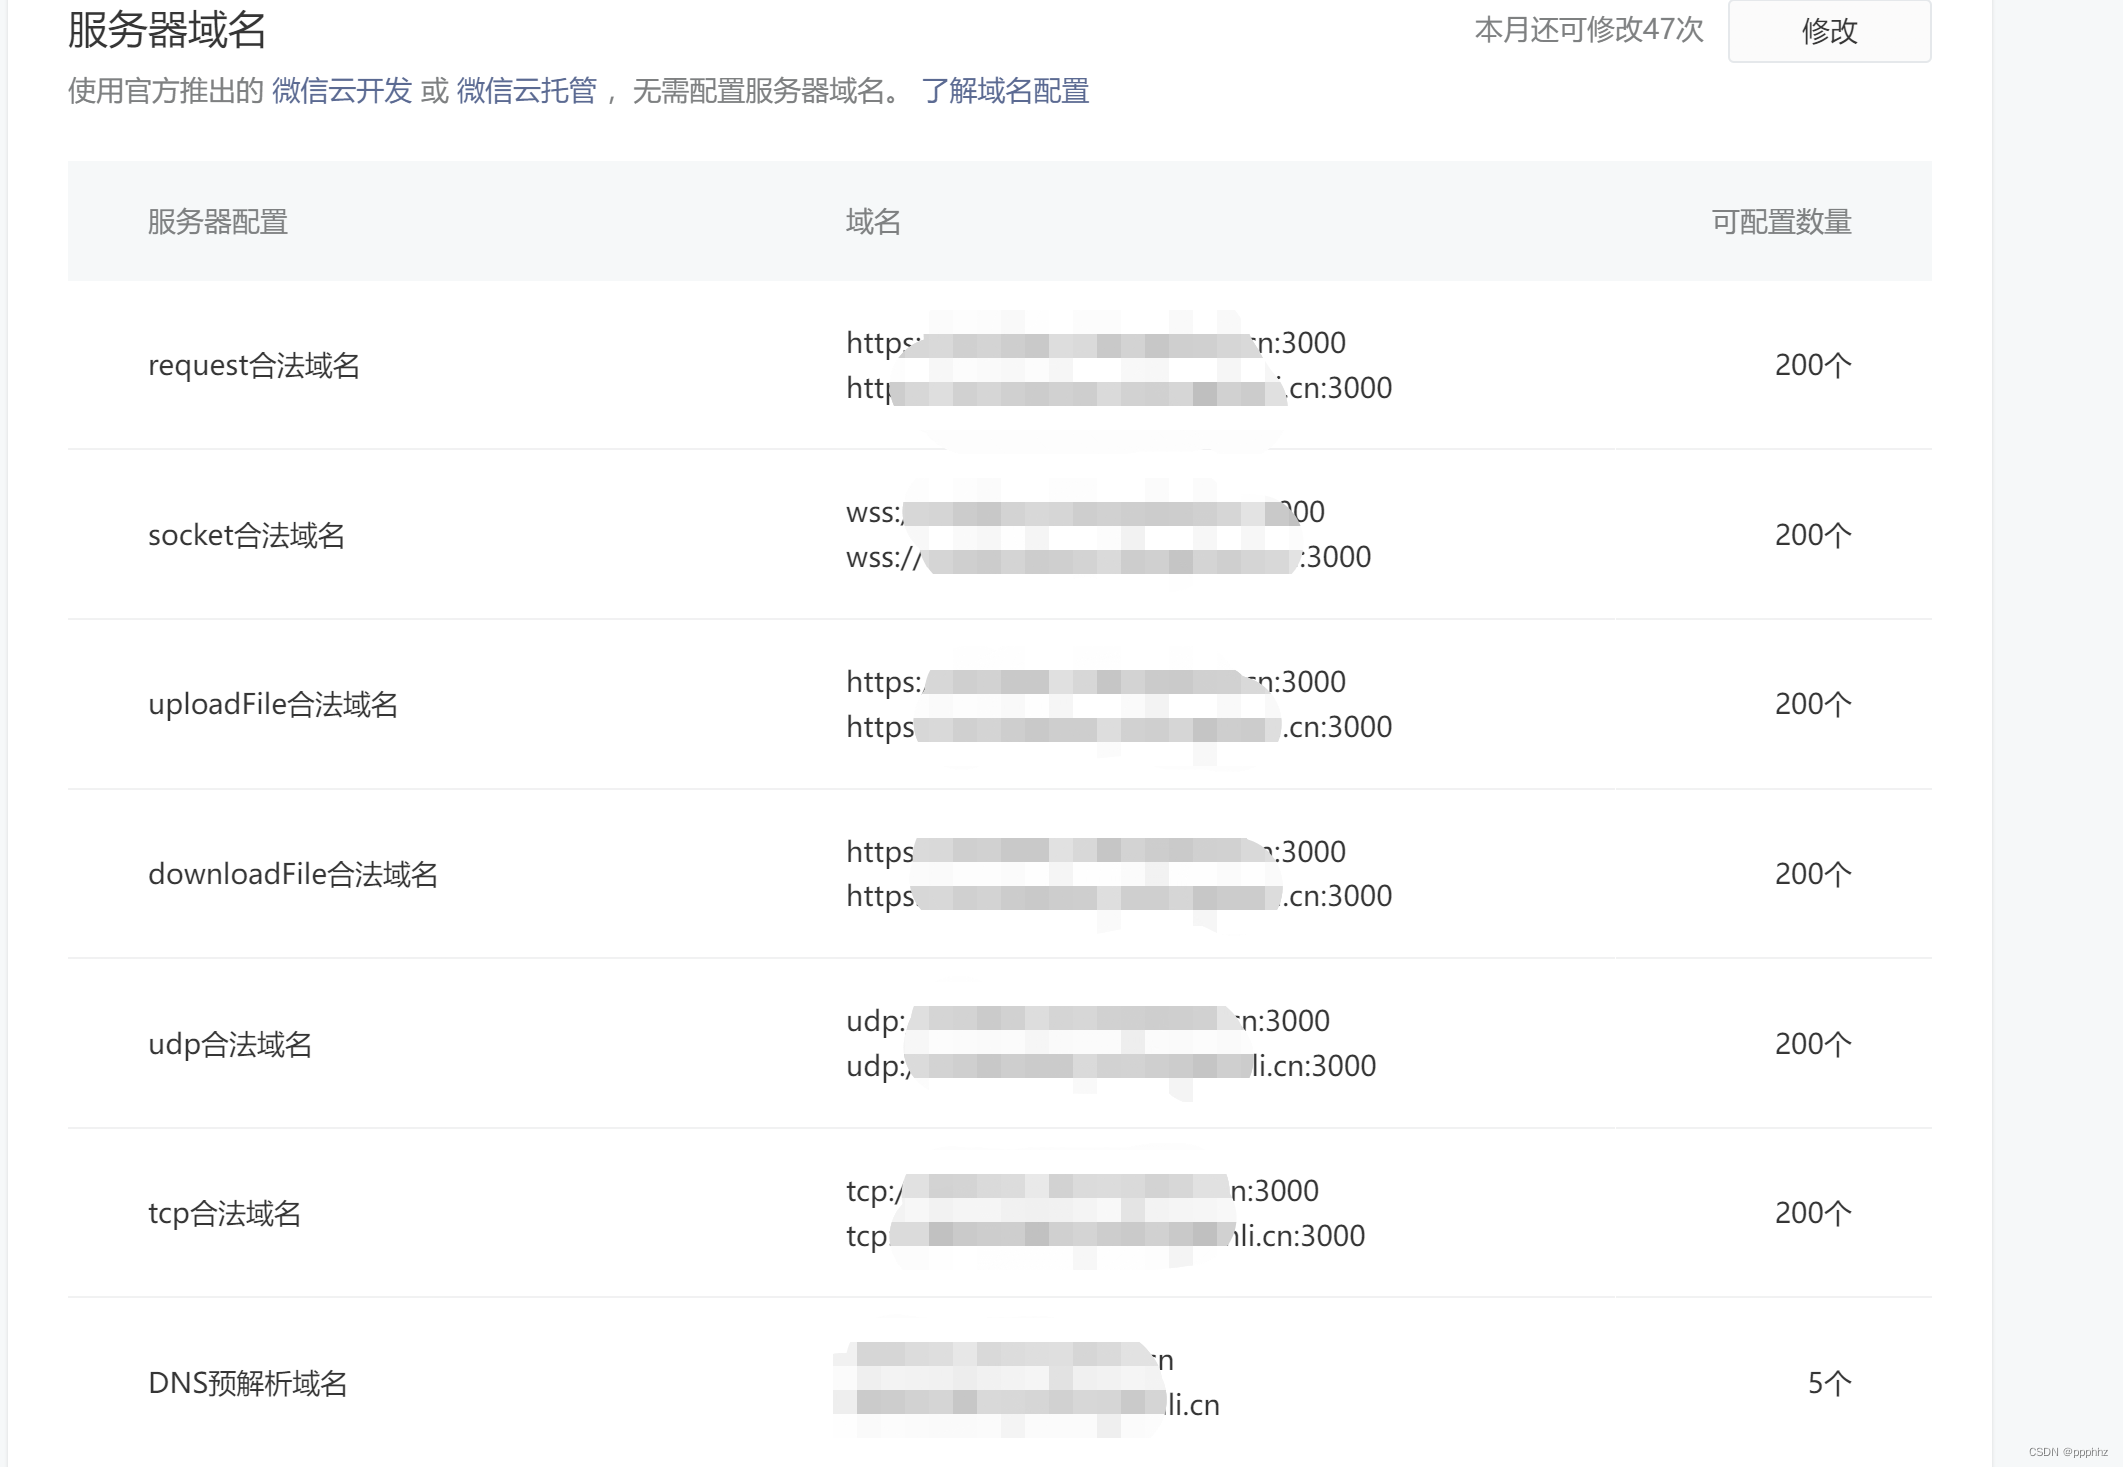Viewport: 2123px width, 1467px height.
Task: Select the tcp合法域名 row label
Action: point(225,1213)
